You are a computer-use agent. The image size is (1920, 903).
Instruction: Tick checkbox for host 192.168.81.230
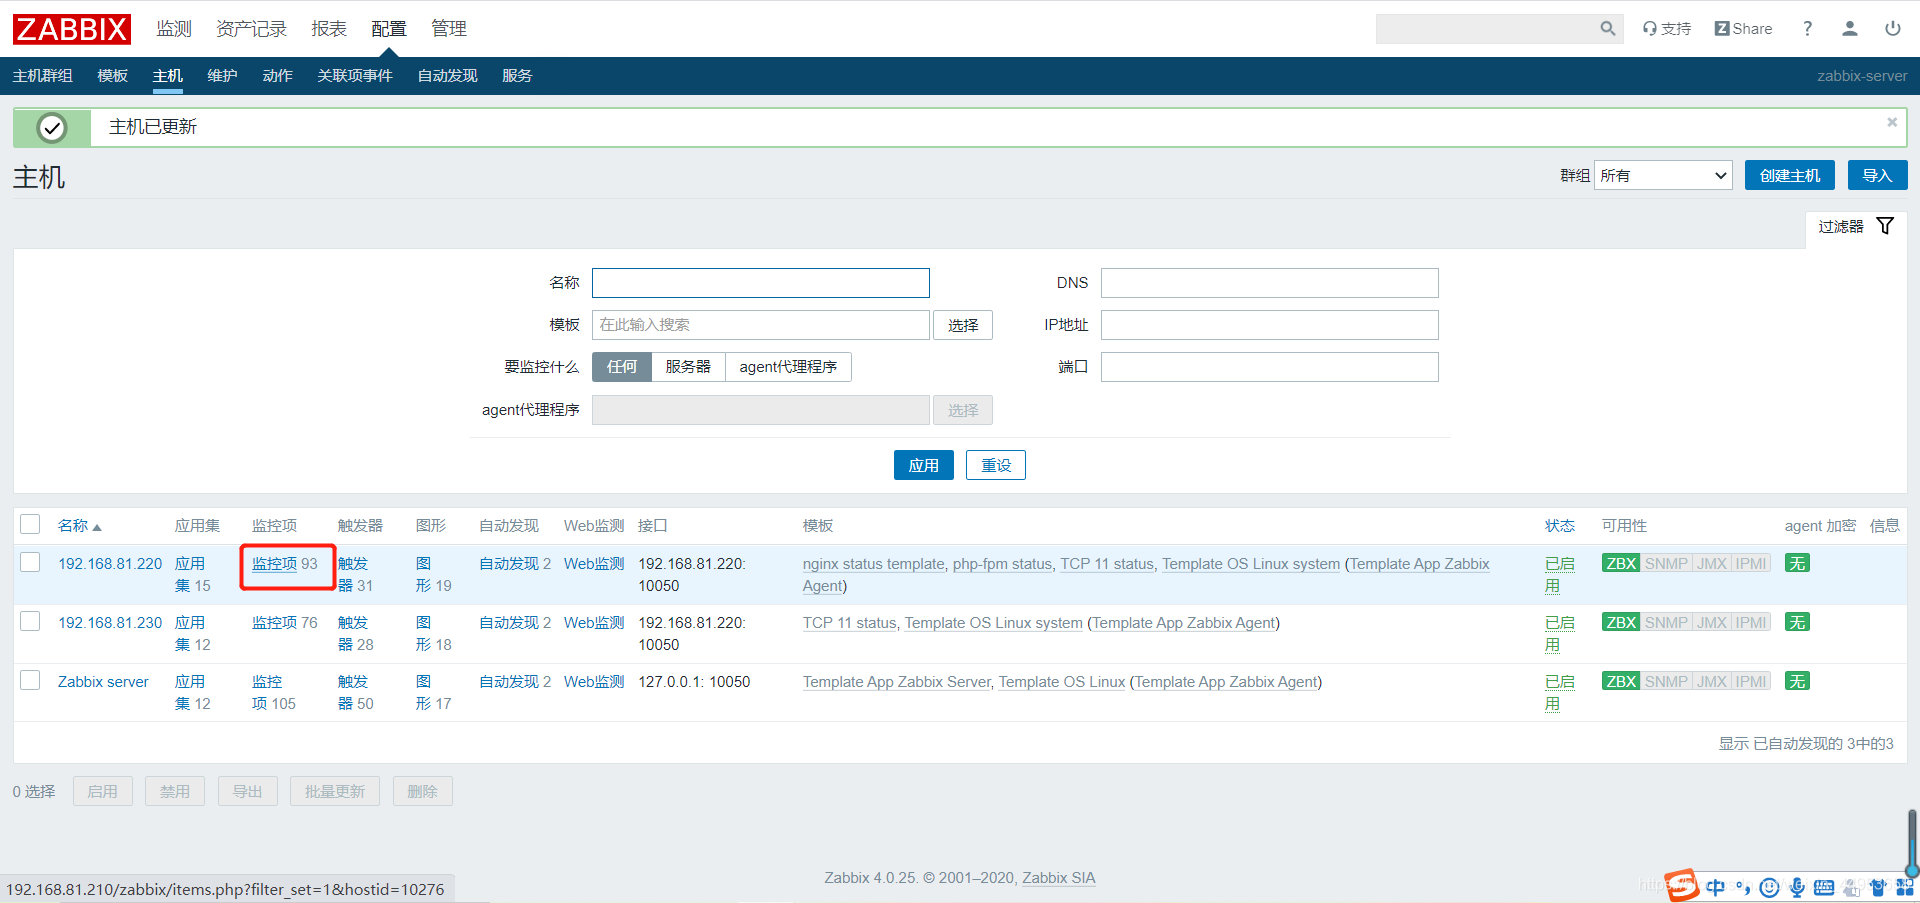pos(30,622)
